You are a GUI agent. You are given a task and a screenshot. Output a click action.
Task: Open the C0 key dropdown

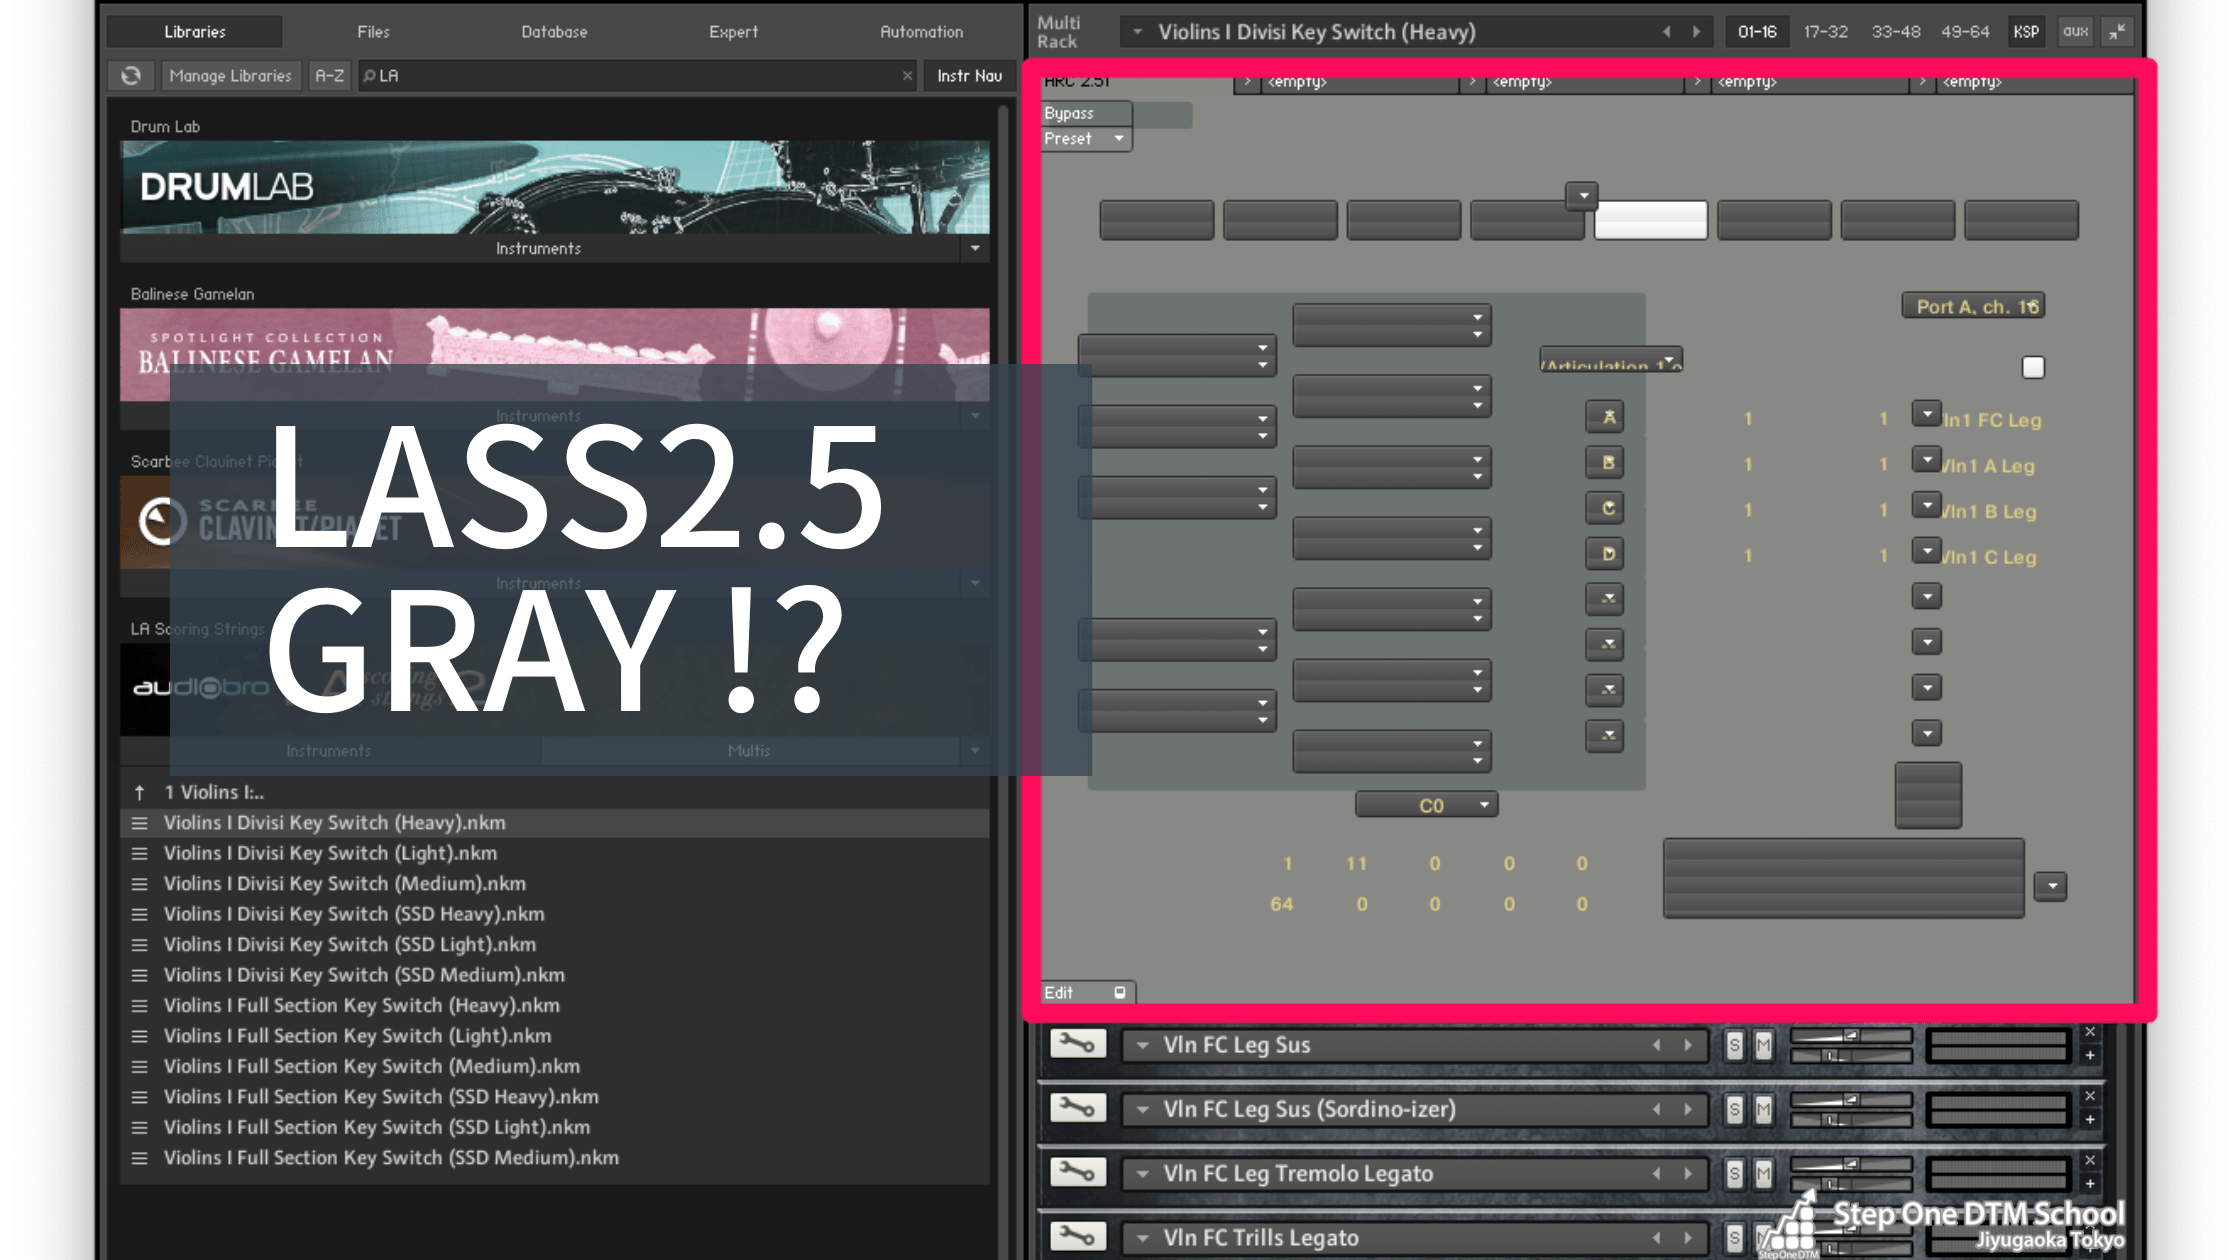click(1427, 805)
